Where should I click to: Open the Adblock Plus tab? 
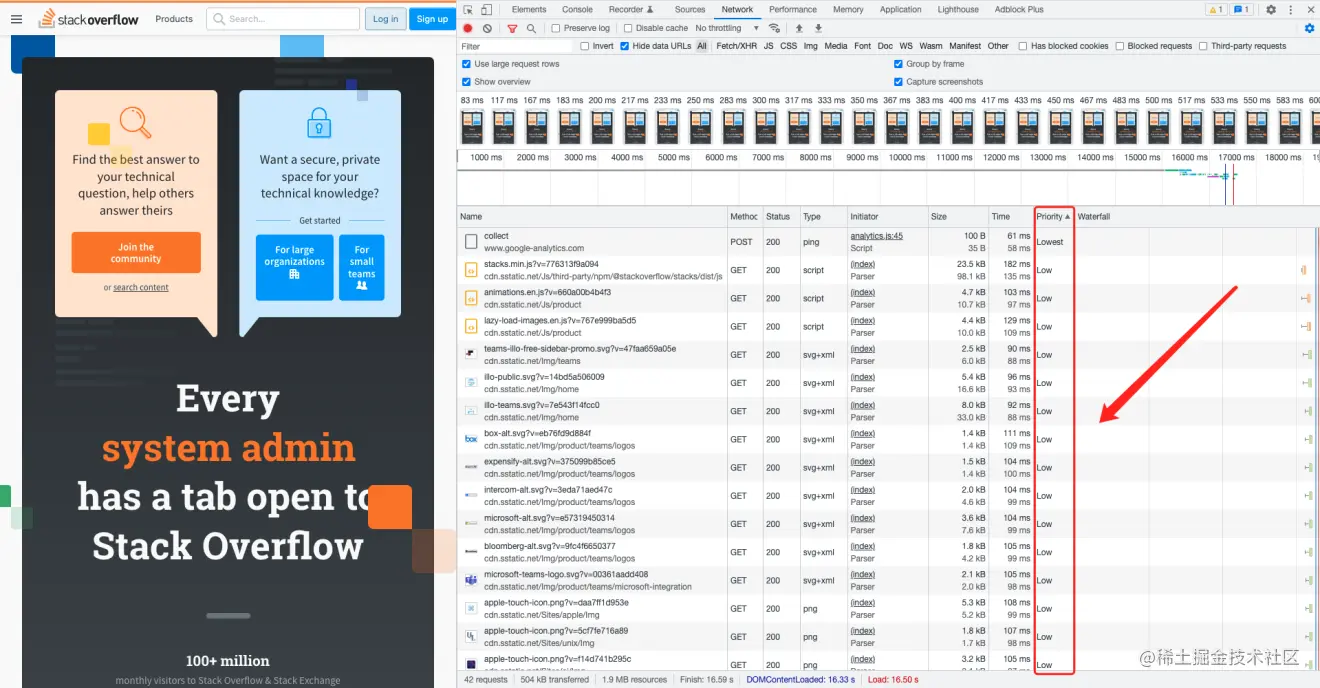(1019, 9)
